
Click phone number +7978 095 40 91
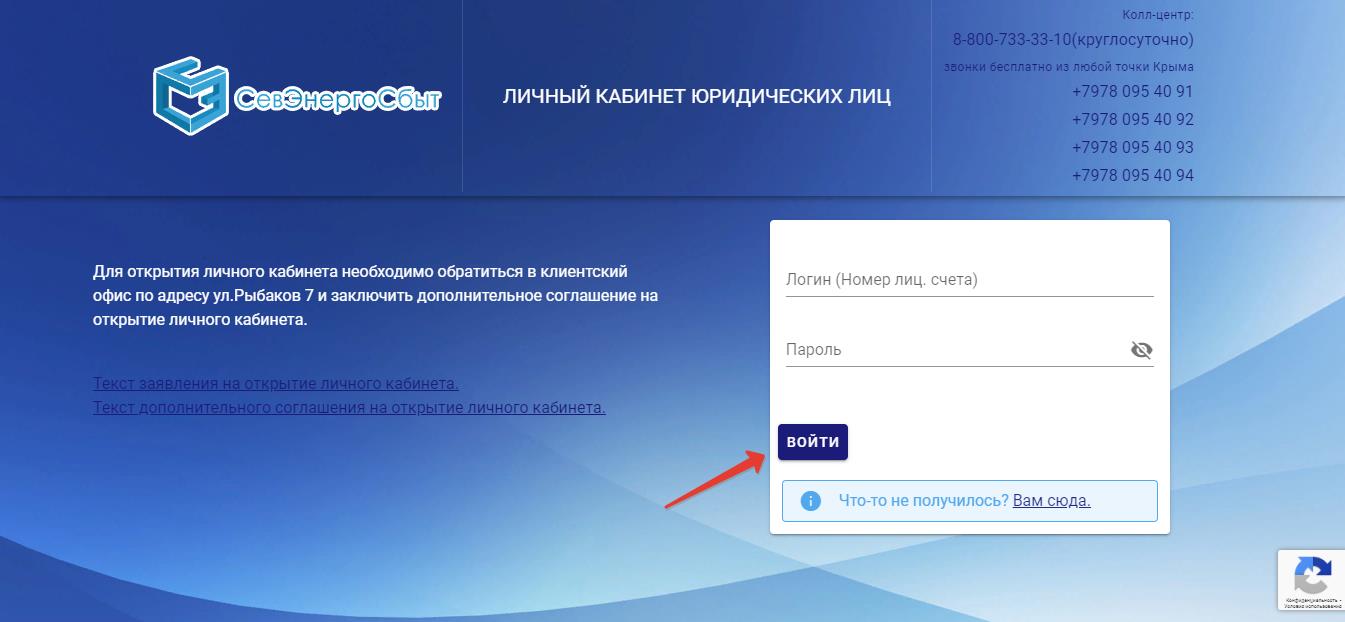coord(1133,91)
